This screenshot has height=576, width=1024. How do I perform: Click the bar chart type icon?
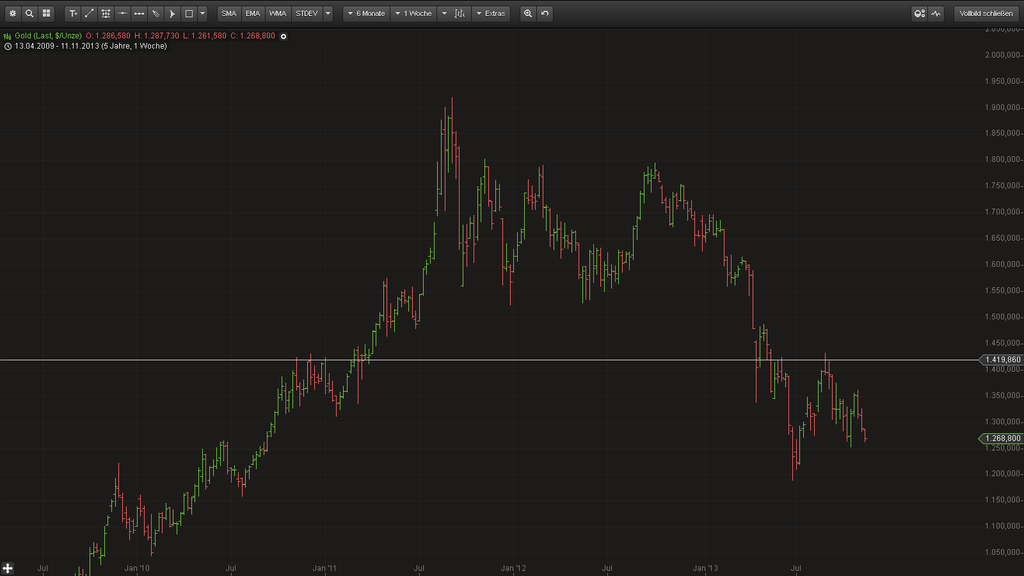click(x=460, y=13)
